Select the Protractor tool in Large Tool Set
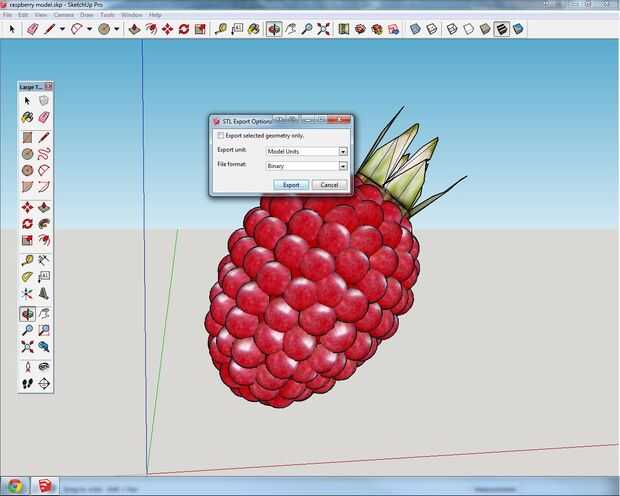The height and width of the screenshot is (496, 620). [27, 276]
